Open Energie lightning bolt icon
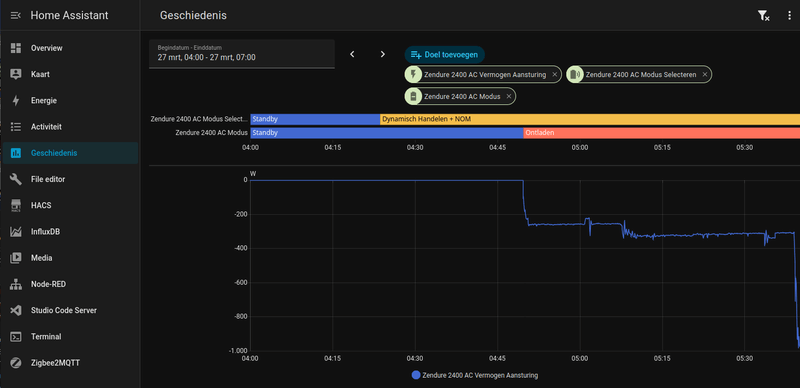Screen dimensions: 800x388 16,101
